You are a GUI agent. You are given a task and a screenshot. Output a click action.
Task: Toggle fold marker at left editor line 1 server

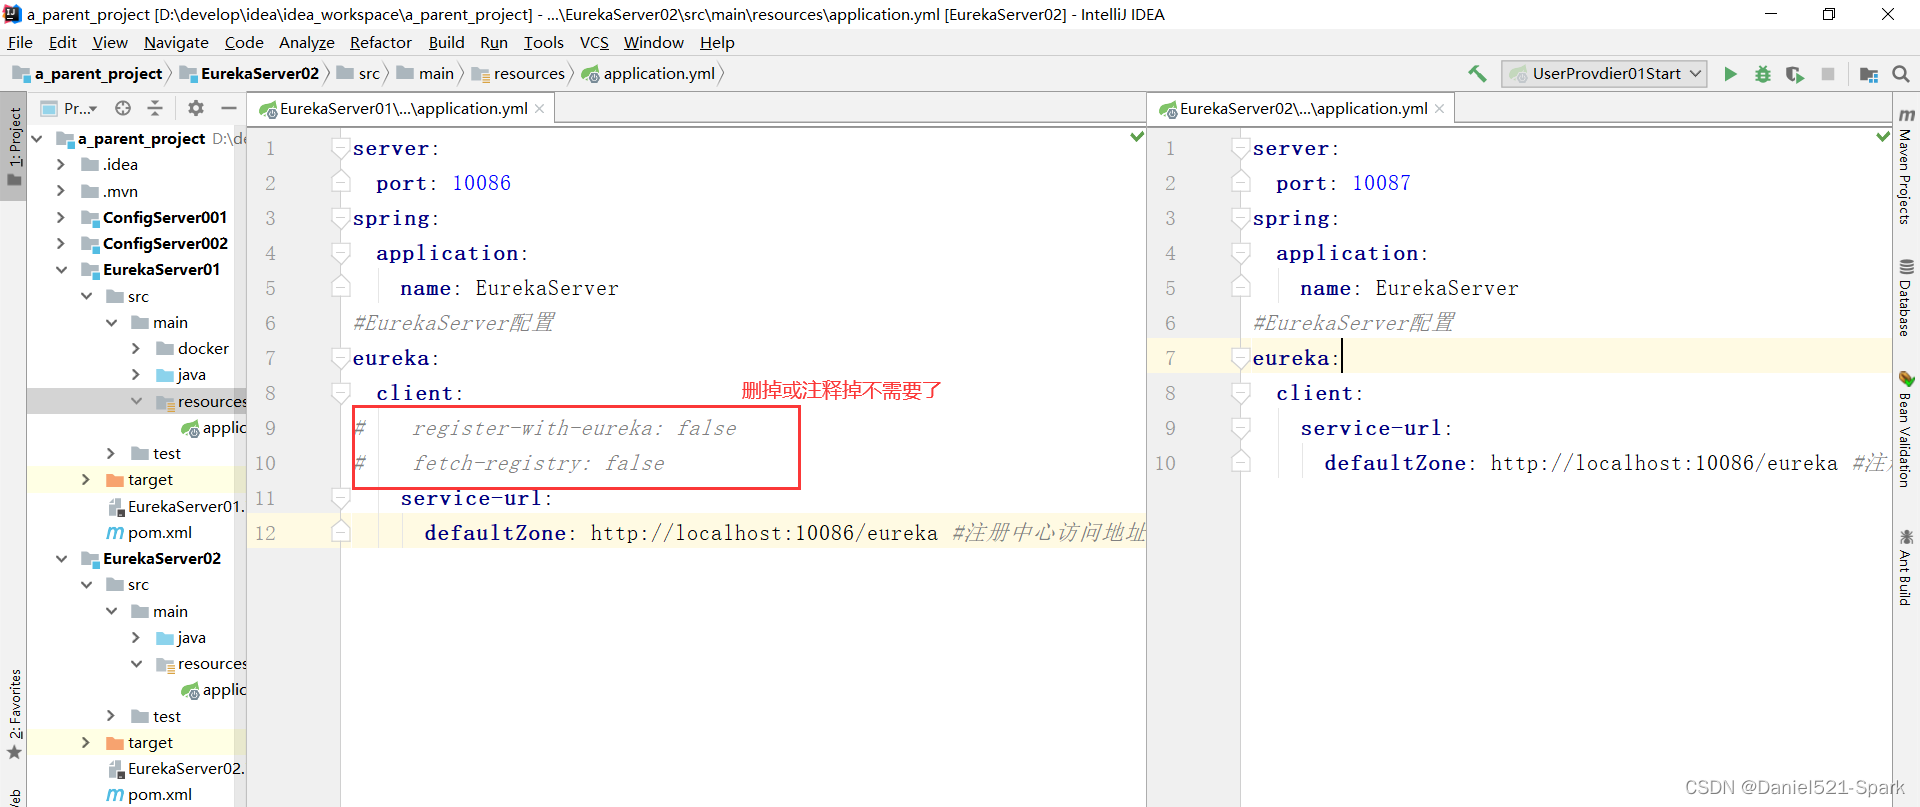[x=341, y=148]
